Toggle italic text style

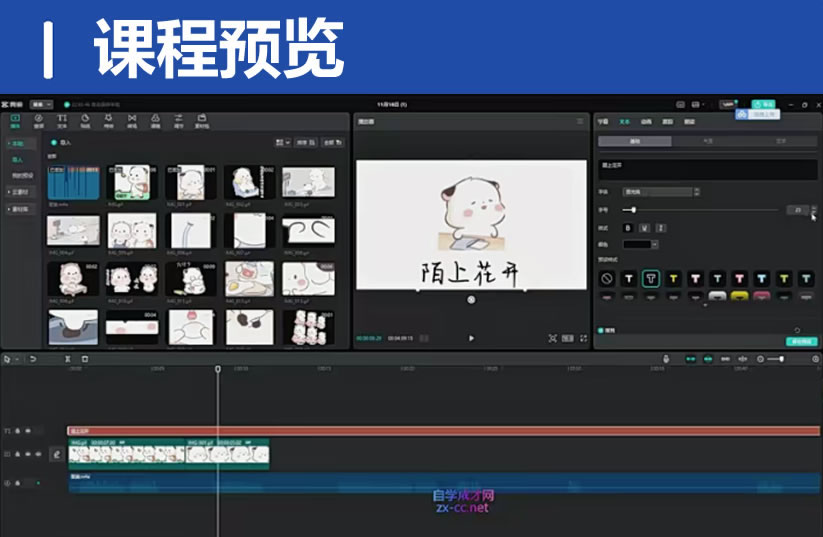(661, 228)
